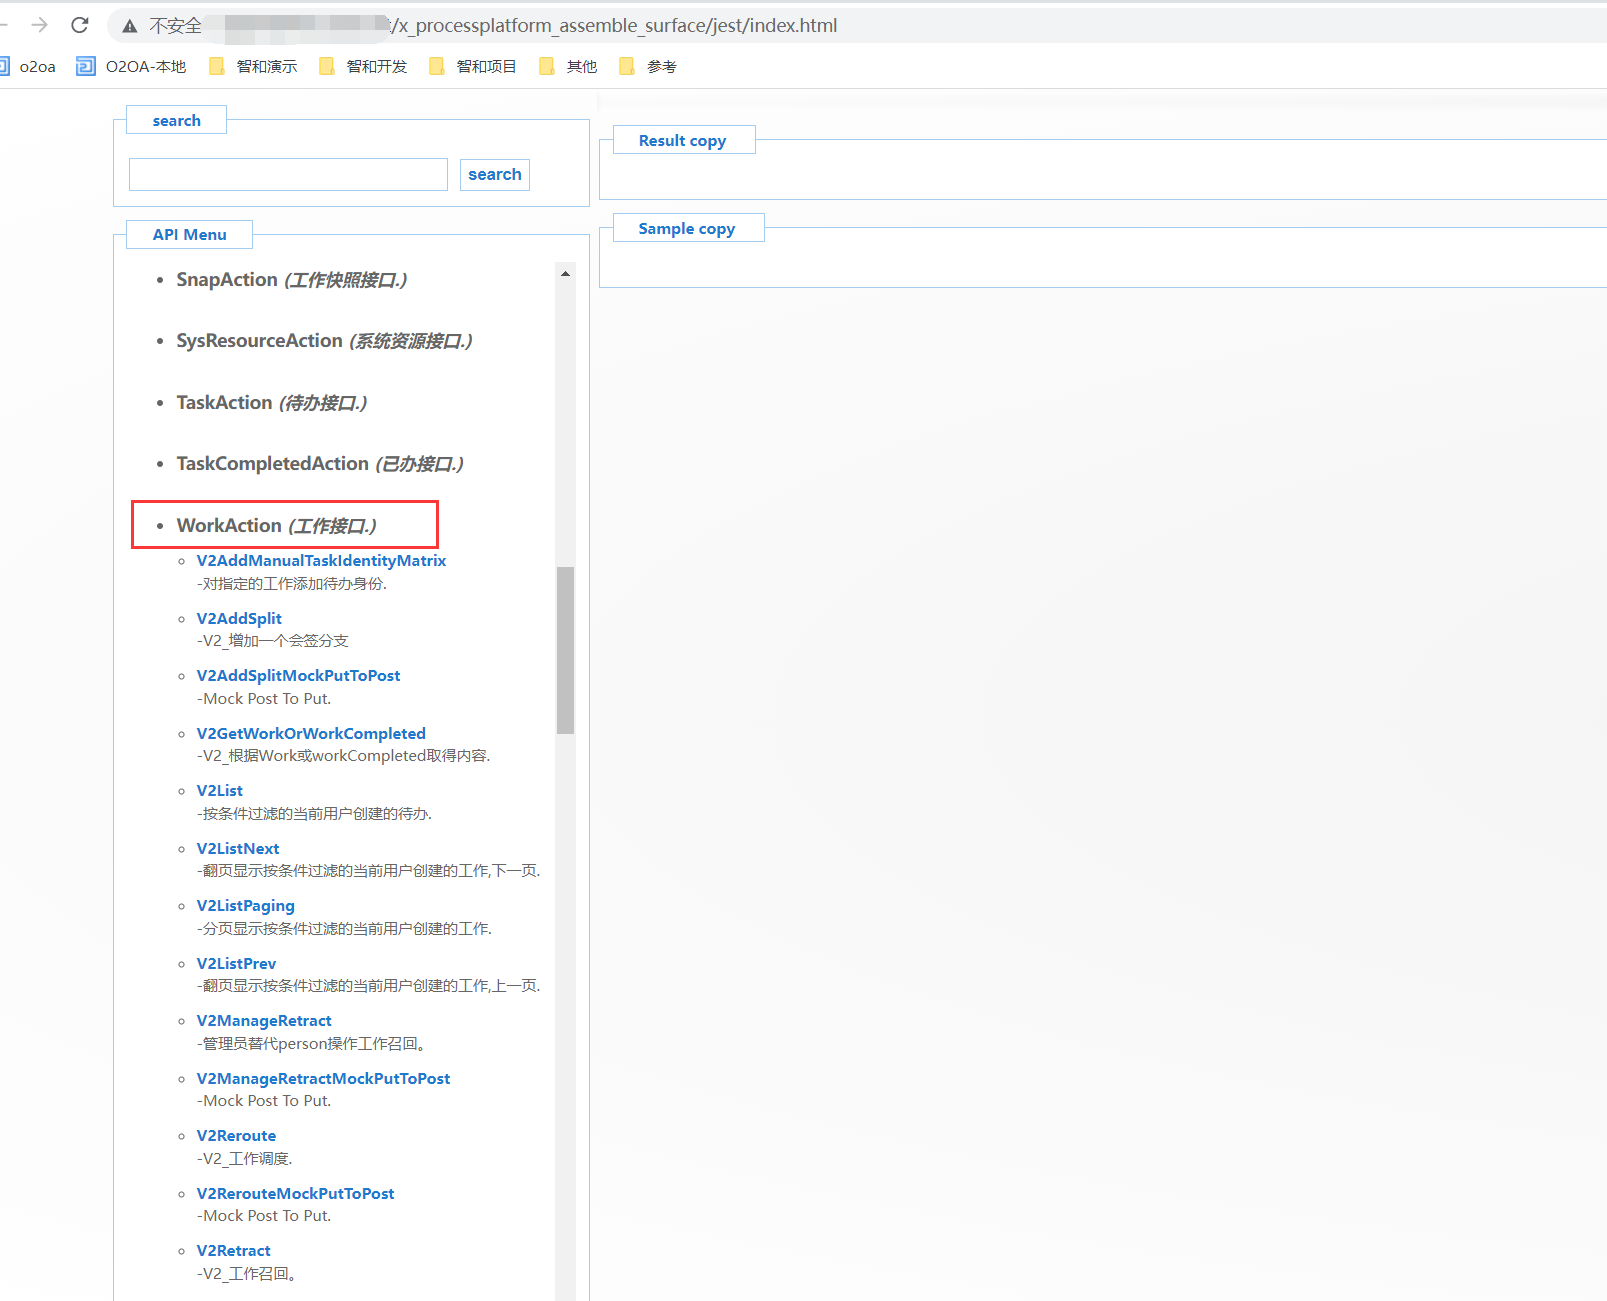Image resolution: width=1607 pixels, height=1301 pixels.
Task: Click the description '-按条件过滤的当前用户创建的待办.'
Action: [x=315, y=814]
